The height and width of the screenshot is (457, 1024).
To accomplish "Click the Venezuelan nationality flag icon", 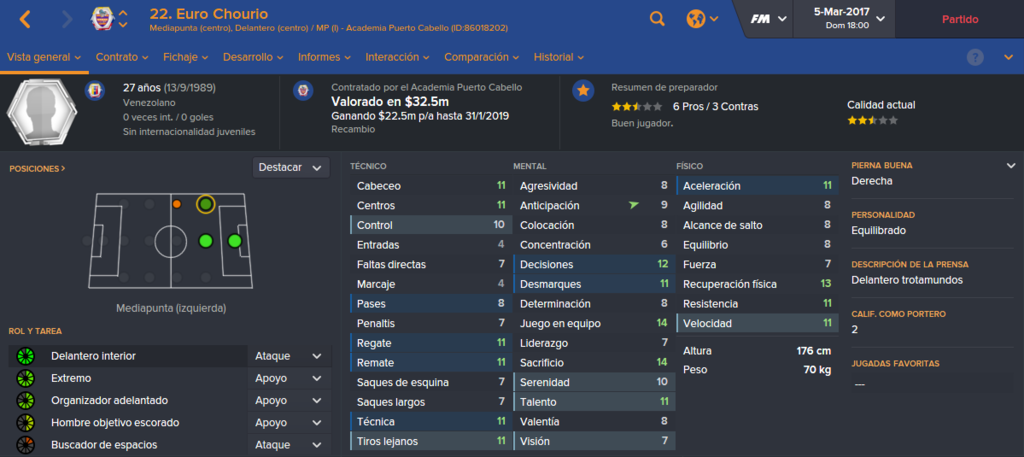I will coord(95,91).
